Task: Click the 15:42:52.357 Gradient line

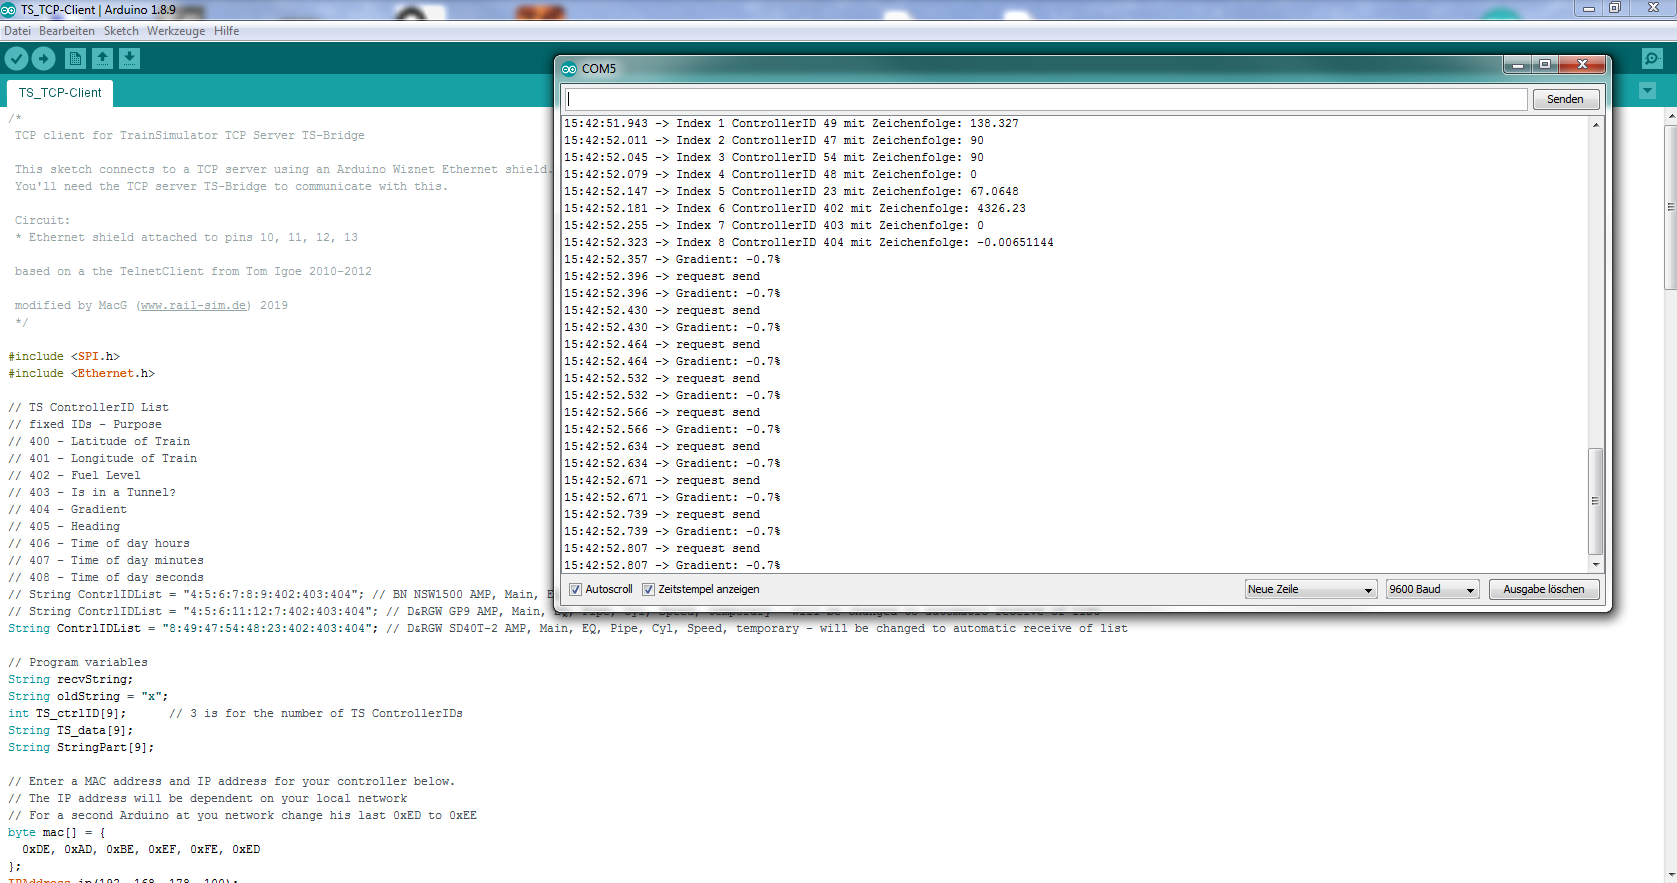Action: coord(672,260)
